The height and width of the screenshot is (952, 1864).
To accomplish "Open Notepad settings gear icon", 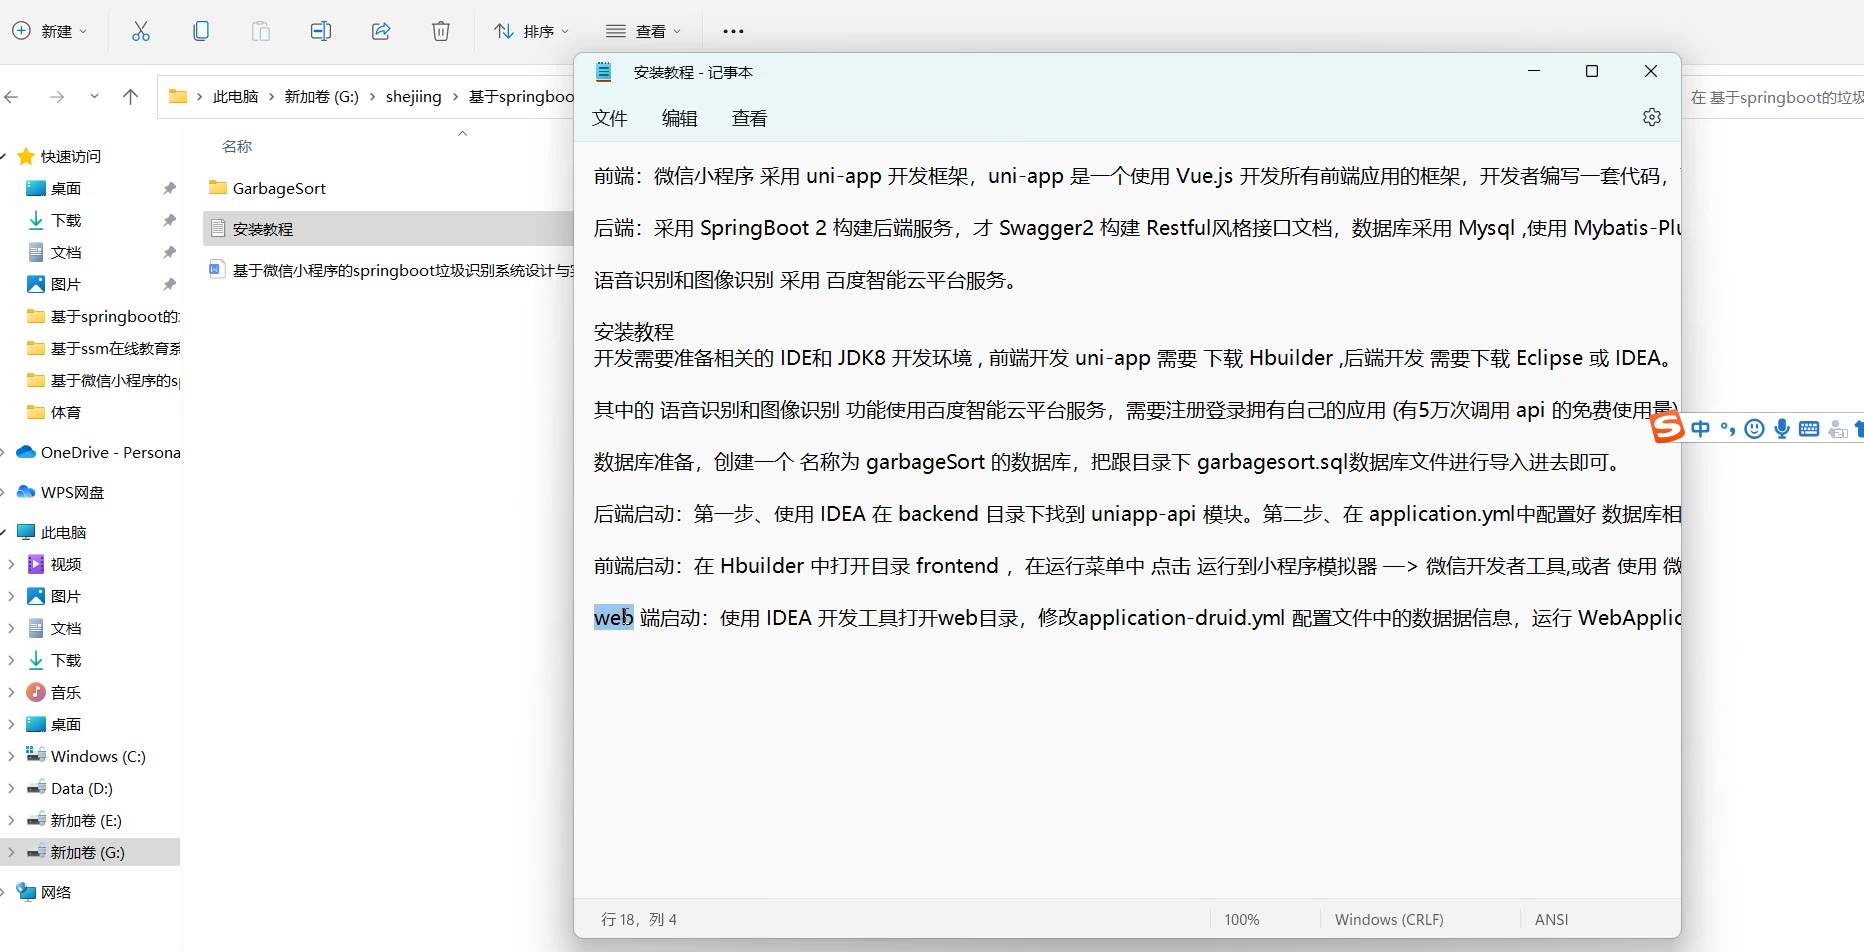I will 1652,117.
